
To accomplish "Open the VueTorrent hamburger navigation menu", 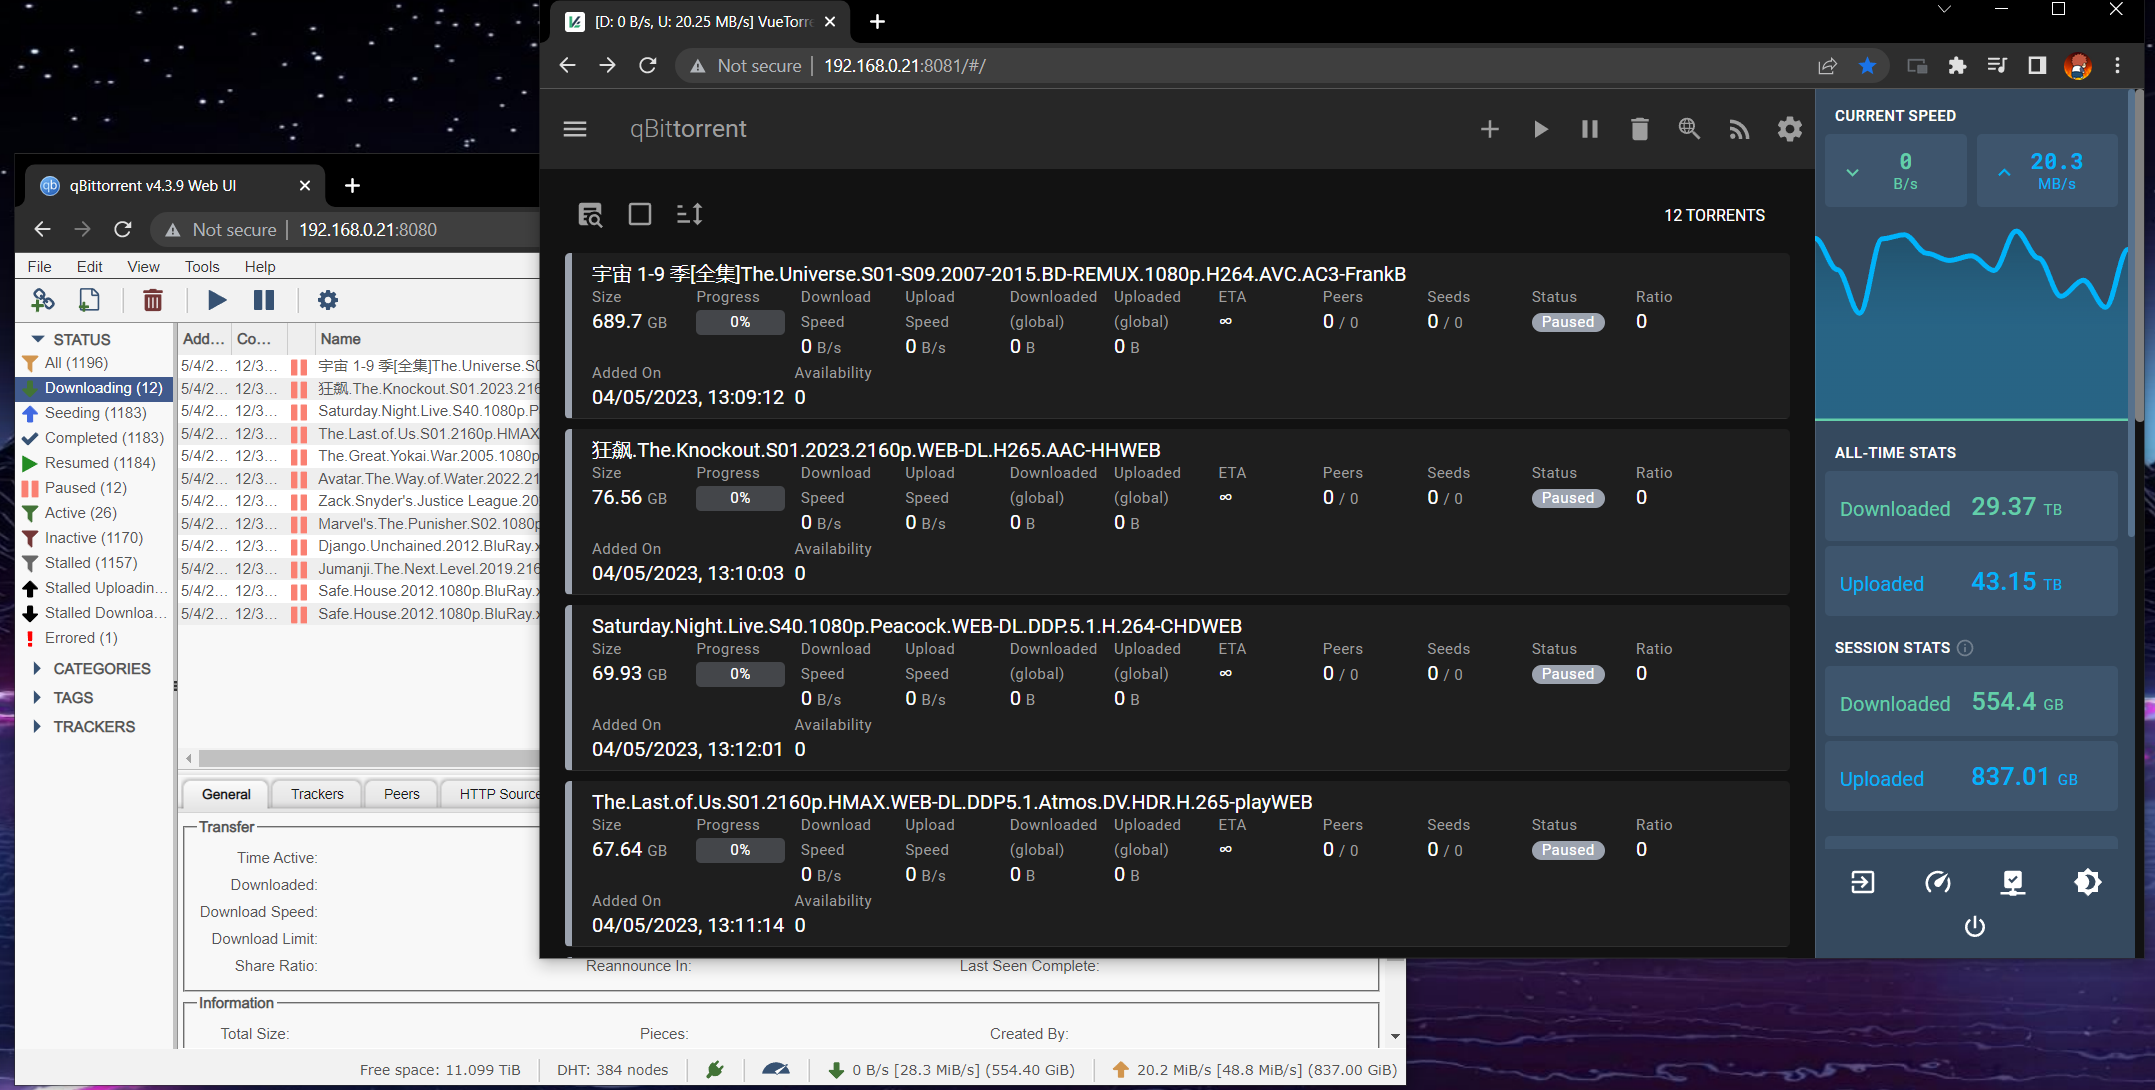I will tap(575, 129).
